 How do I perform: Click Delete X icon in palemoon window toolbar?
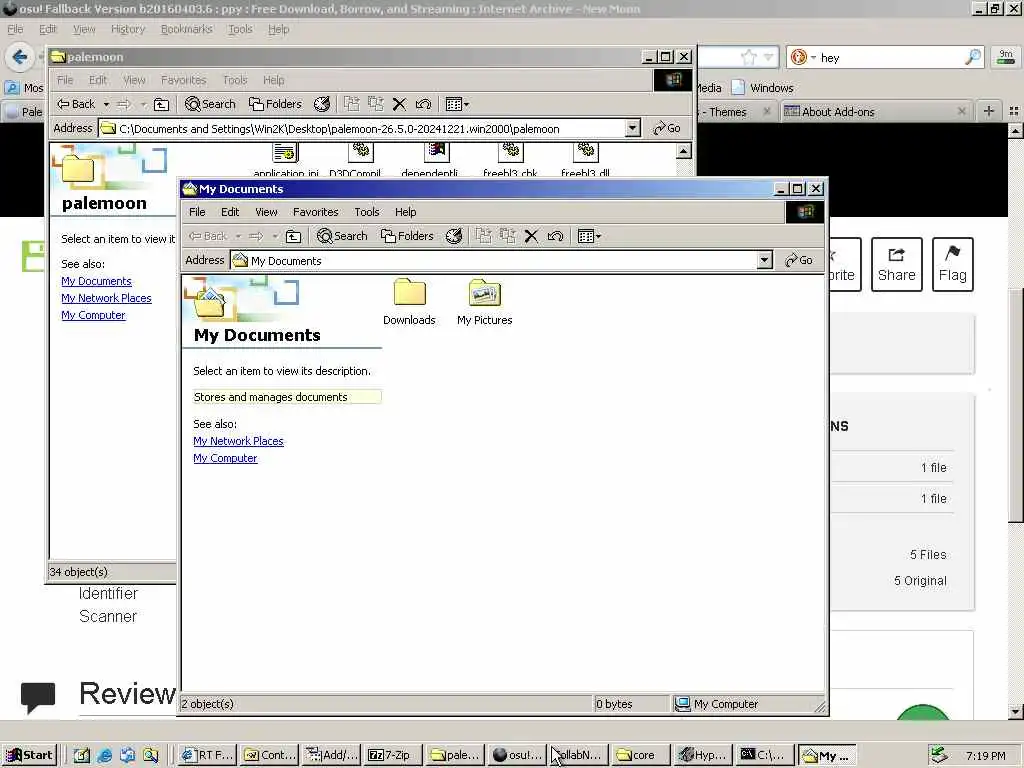tap(399, 104)
